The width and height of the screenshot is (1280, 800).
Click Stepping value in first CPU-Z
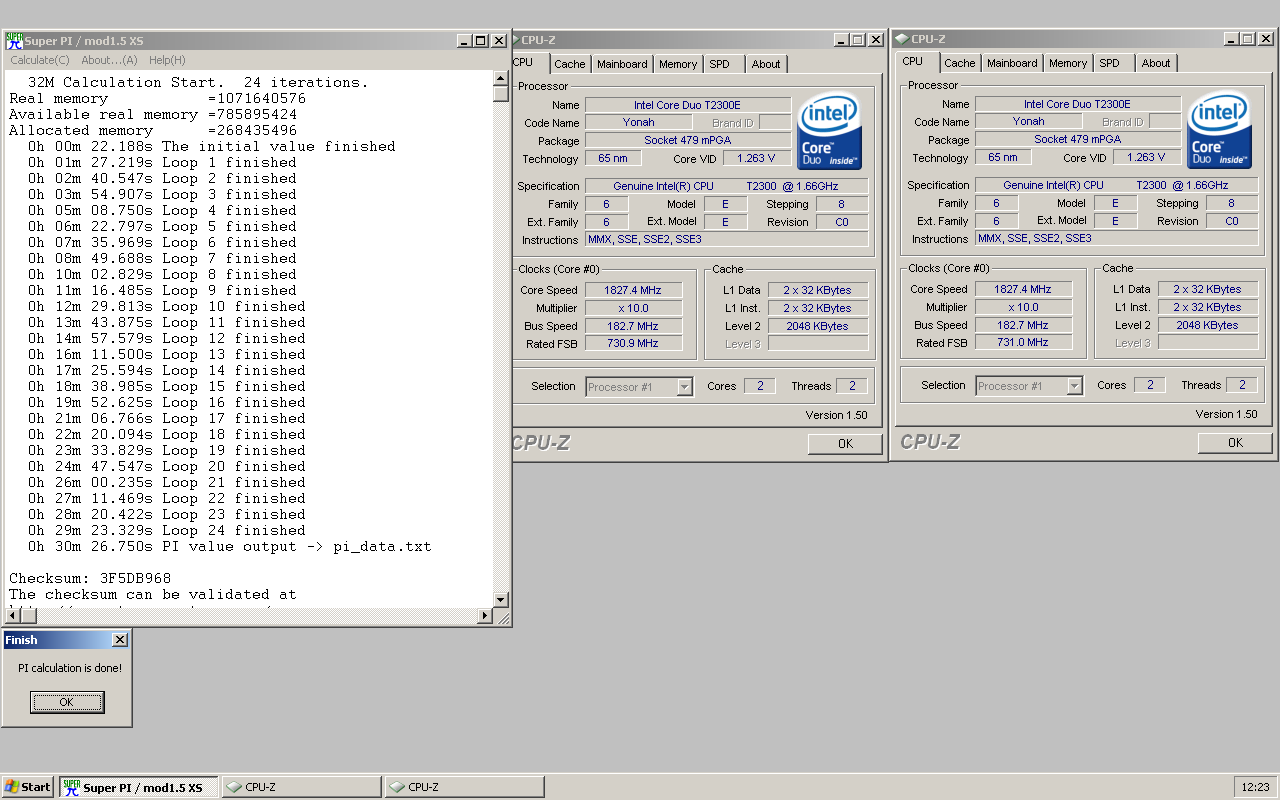tap(841, 204)
